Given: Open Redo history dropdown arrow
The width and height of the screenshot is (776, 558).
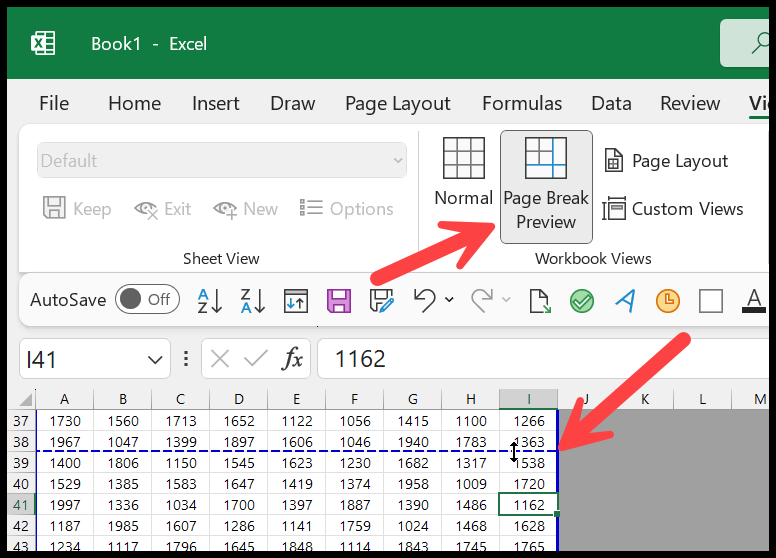Looking at the screenshot, I should point(506,299).
